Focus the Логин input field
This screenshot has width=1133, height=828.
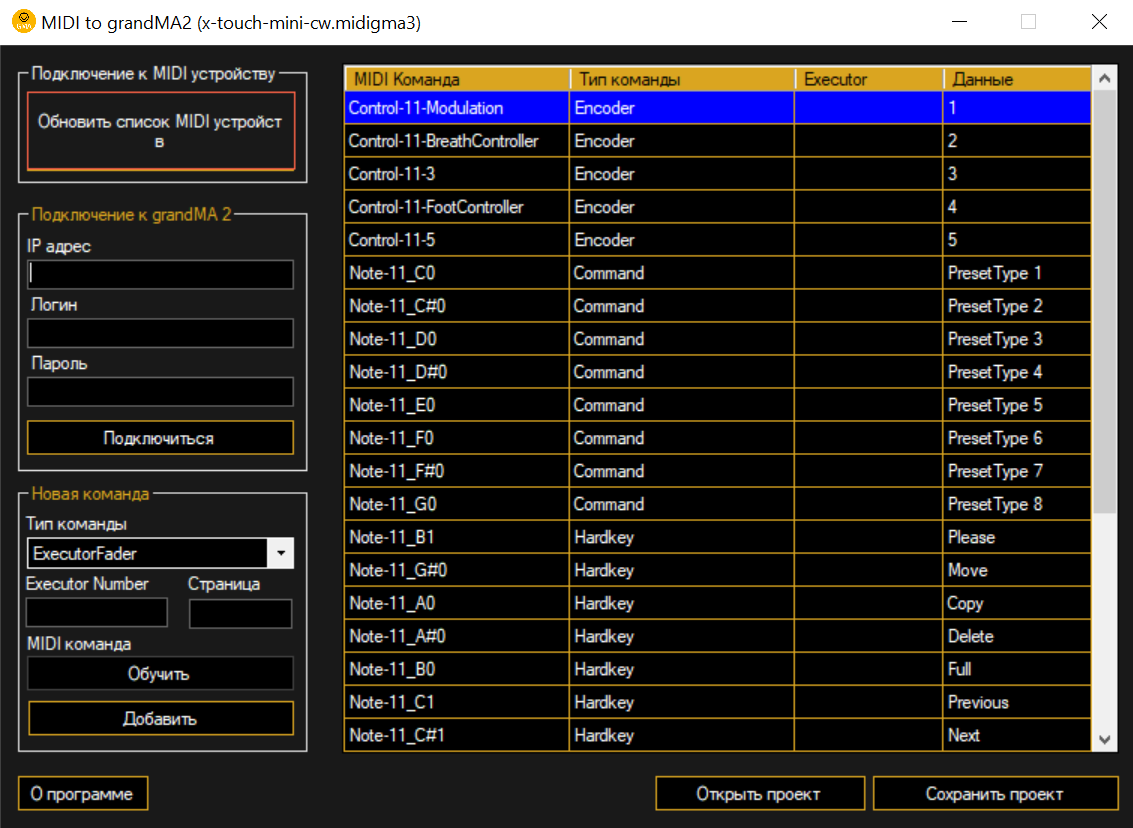coord(160,333)
